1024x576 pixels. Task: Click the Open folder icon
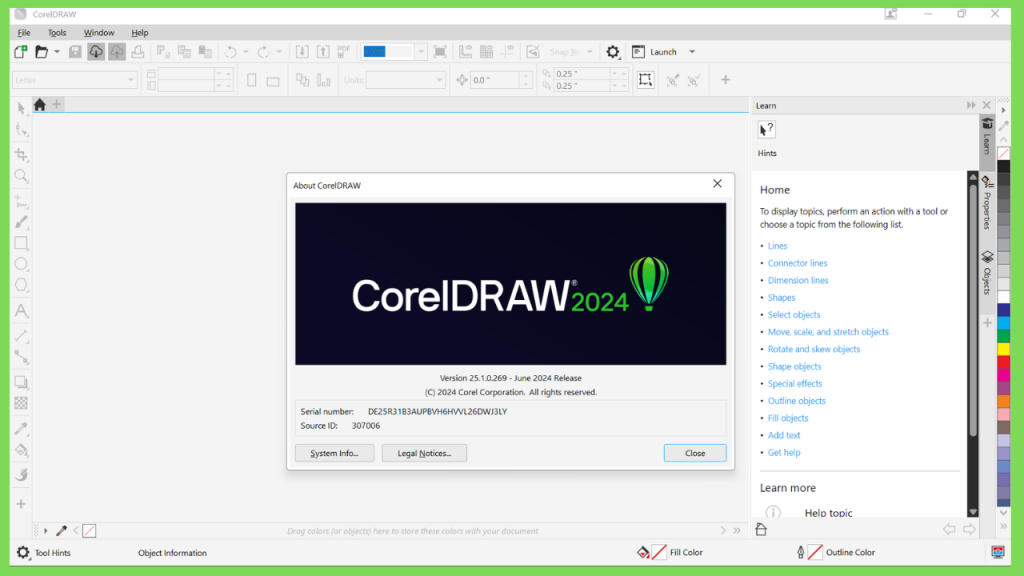click(41, 52)
